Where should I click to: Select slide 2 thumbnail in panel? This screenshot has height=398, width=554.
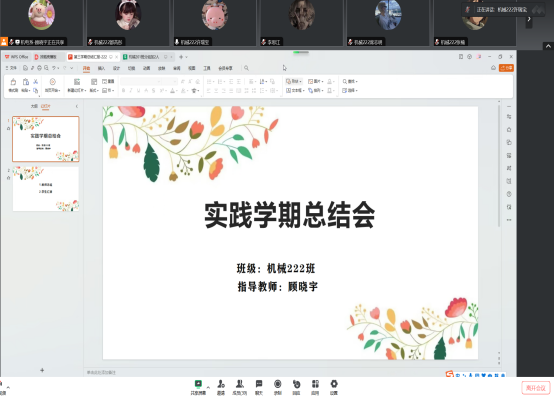(x=46, y=189)
